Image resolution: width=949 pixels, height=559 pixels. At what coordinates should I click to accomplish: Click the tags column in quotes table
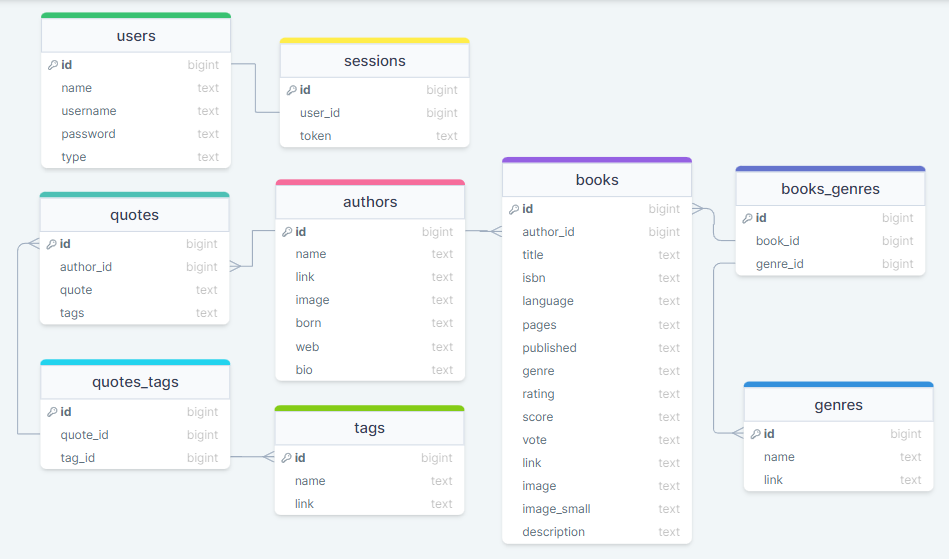(134, 313)
